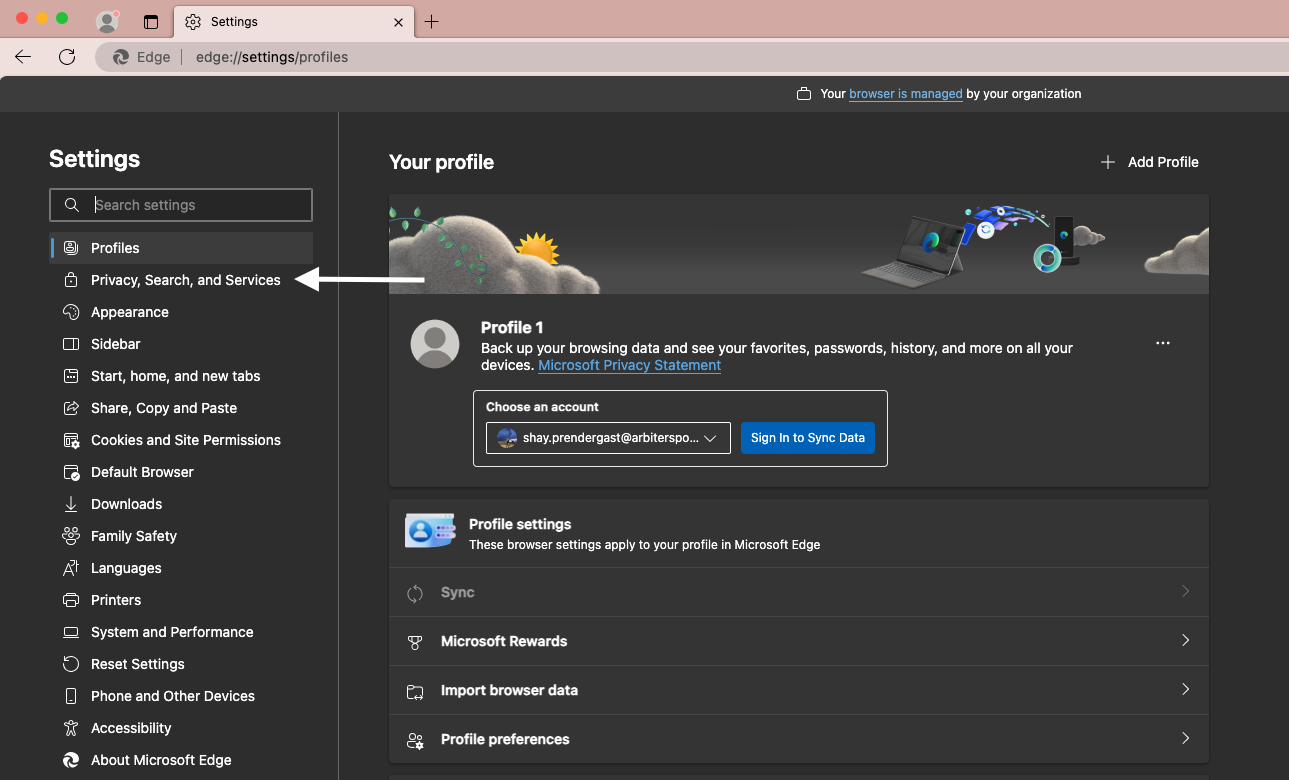The width and height of the screenshot is (1289, 780).
Task: Select Cookies and Site Permissions
Action: coord(181,440)
